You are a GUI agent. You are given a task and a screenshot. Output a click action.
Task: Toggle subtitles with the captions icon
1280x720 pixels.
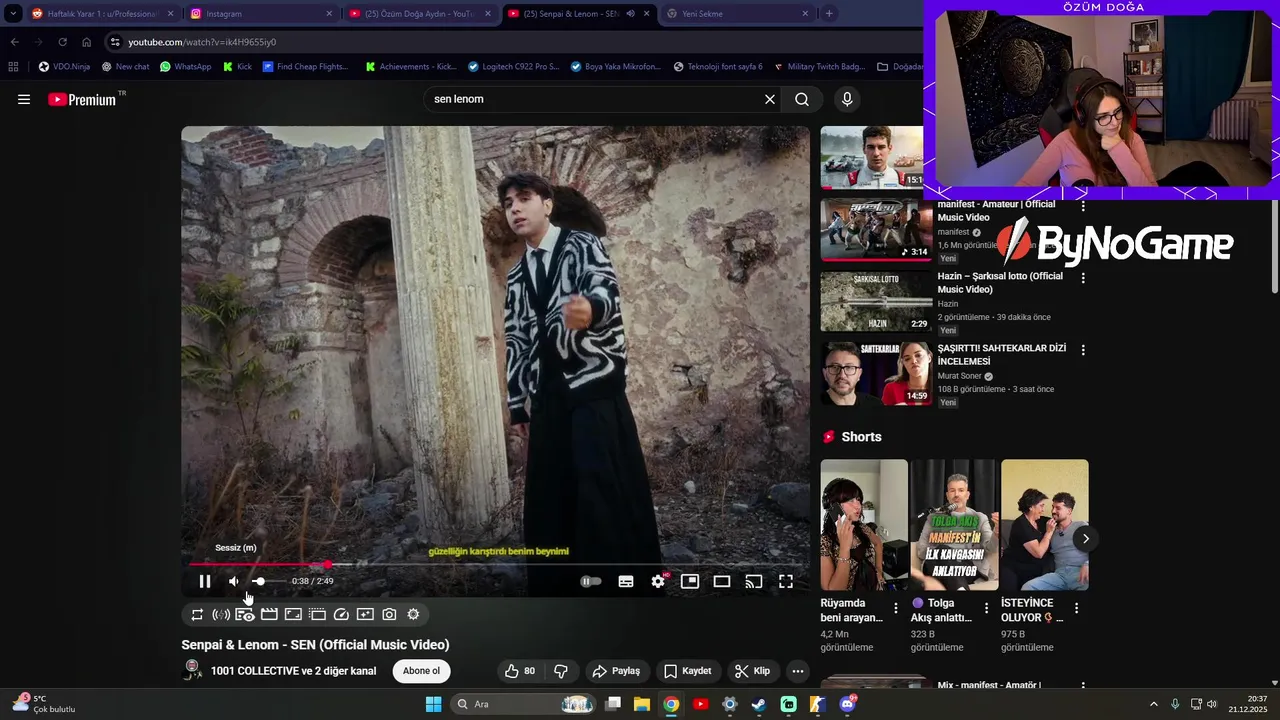[x=626, y=581]
